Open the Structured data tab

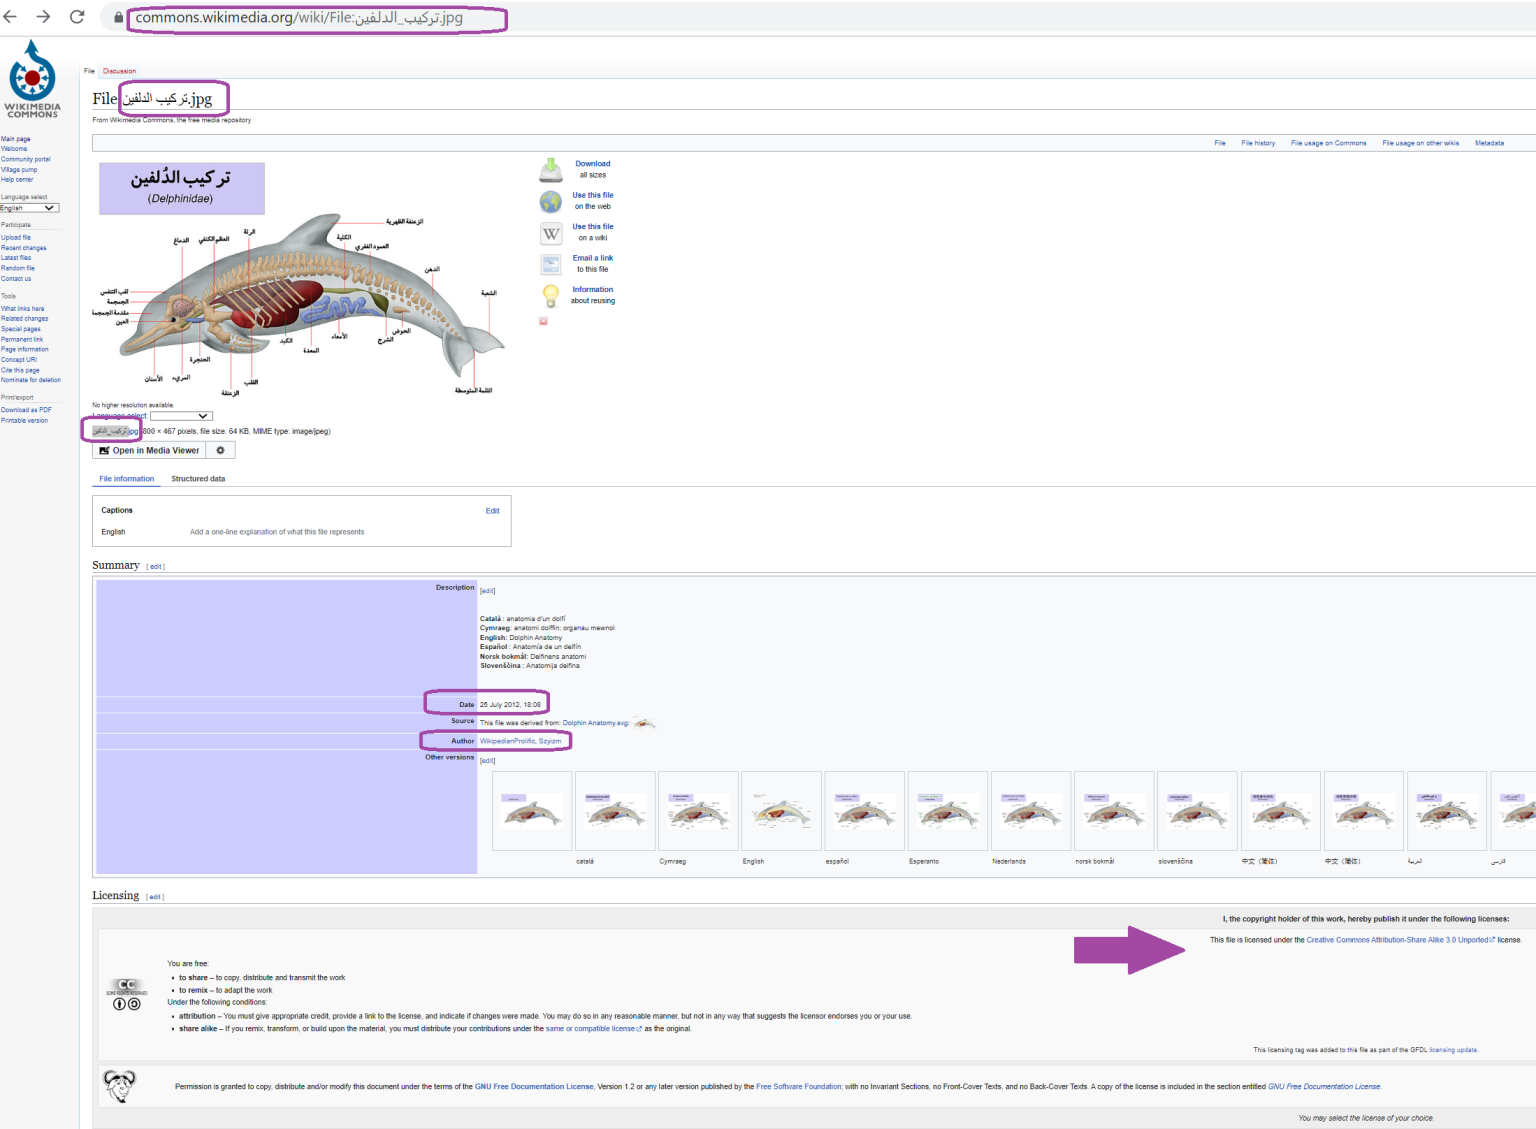click(198, 479)
